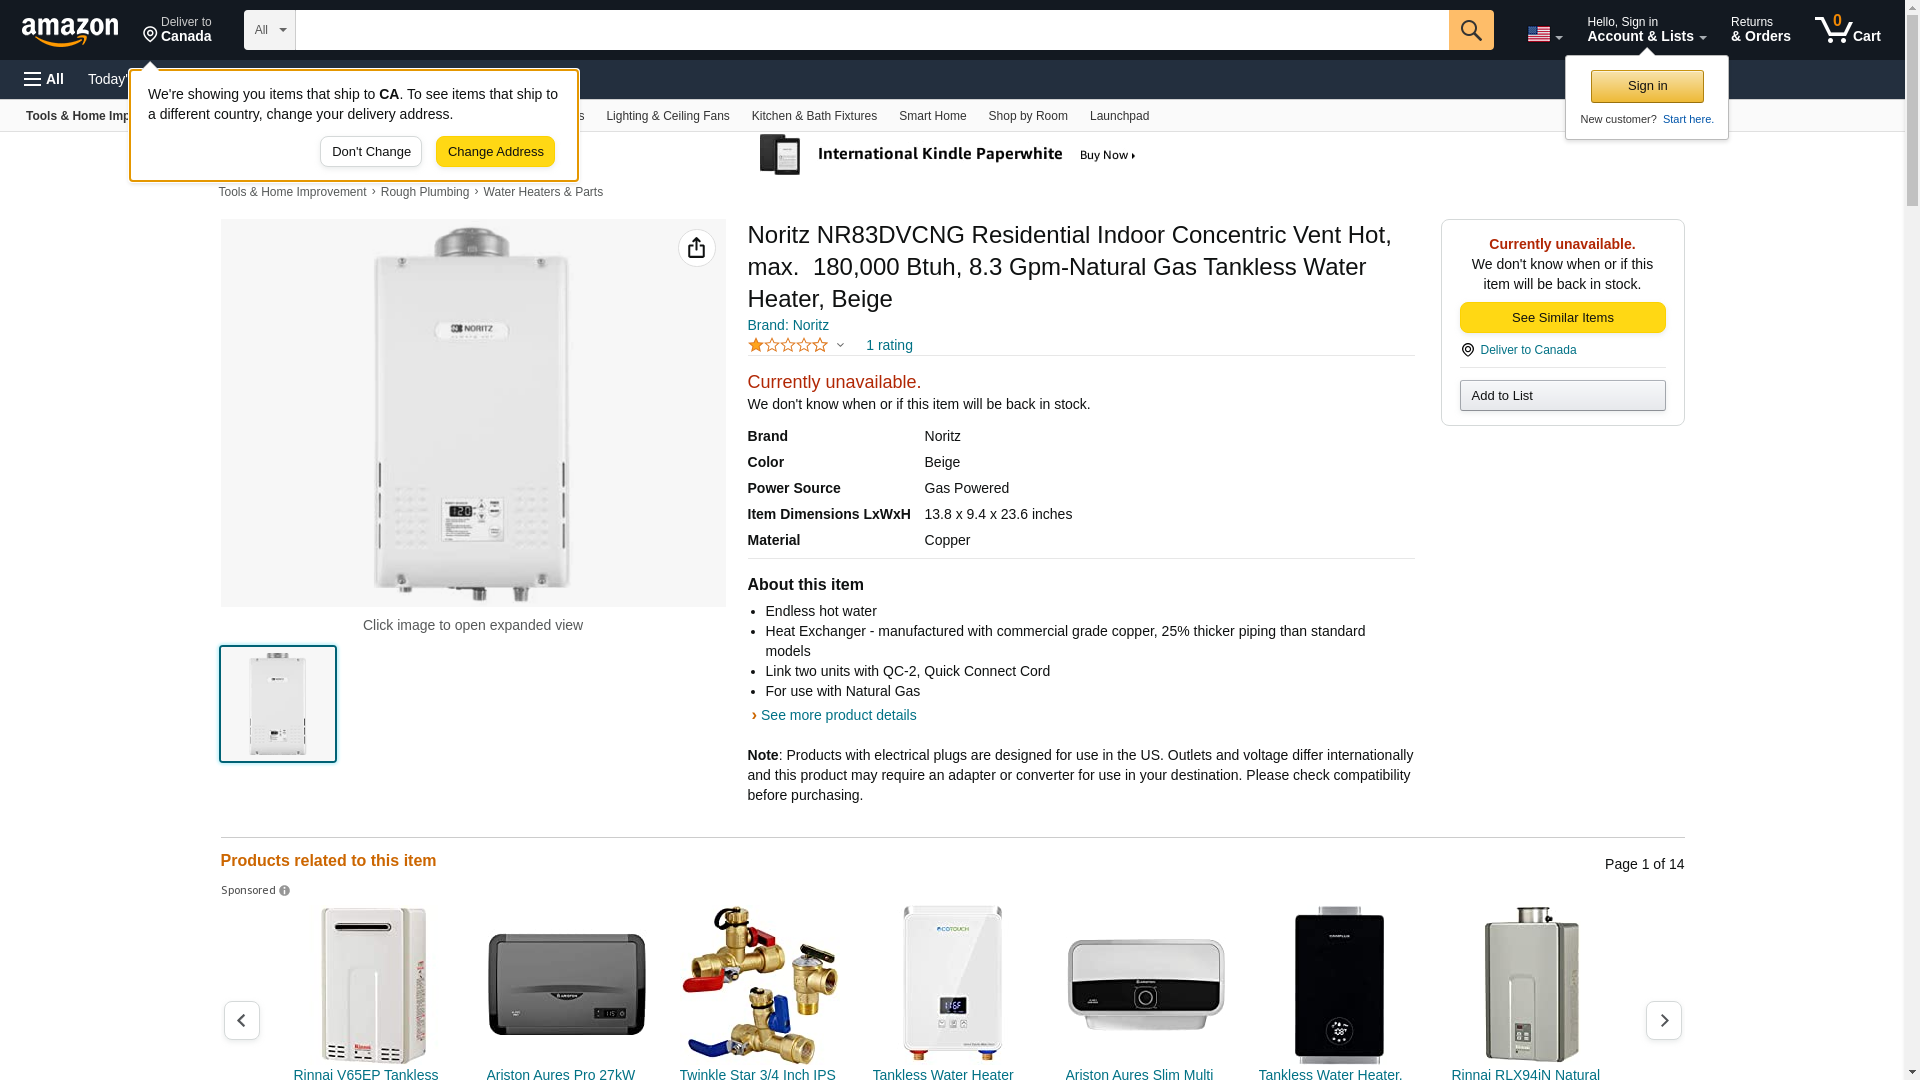Click the Deliver to Canada location icon
Image resolution: width=1920 pixels, height=1080 pixels.
click(1467, 350)
